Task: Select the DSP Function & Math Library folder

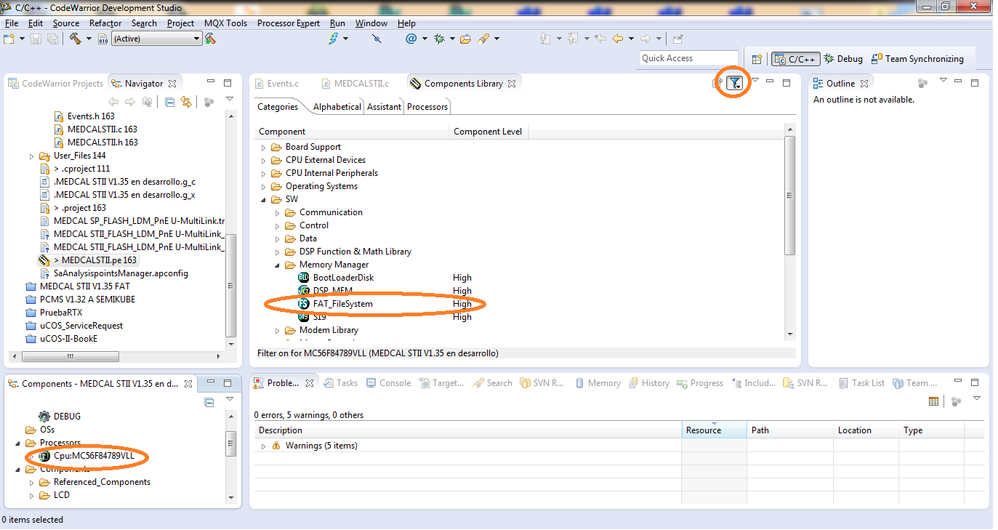Action: tap(355, 252)
